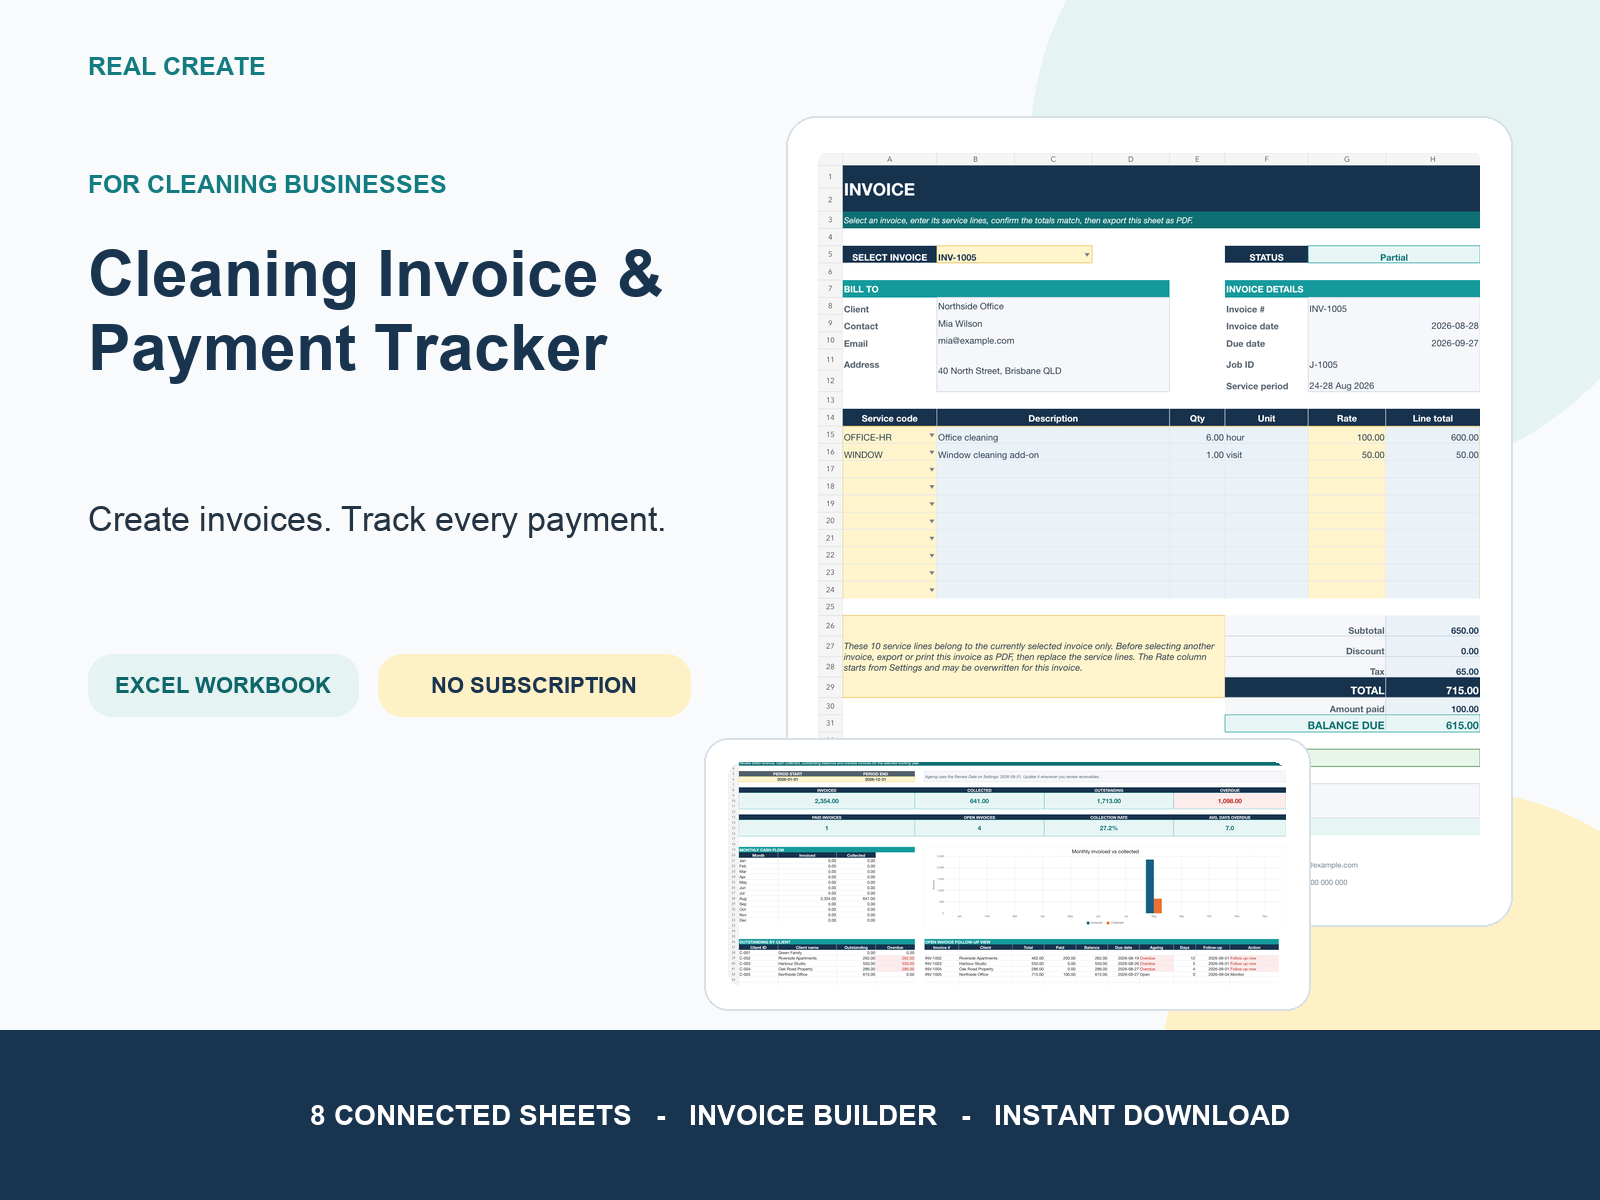Select column header A of the spreadsheet
This screenshot has width=1600, height=1200.
point(889,159)
